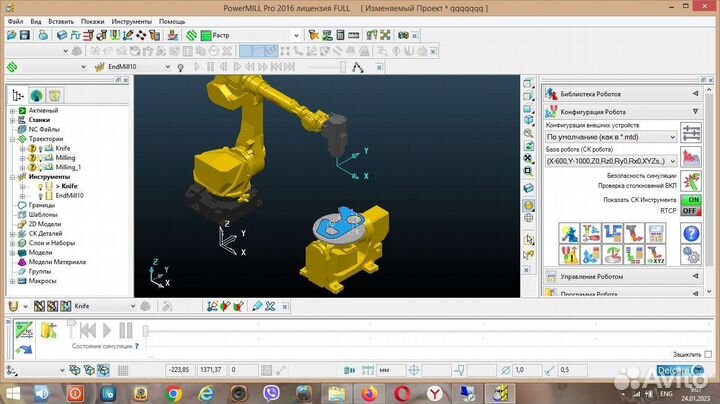Click the measure ruler icon in toolbar
The height and width of the screenshot is (404, 720).
[354, 35]
